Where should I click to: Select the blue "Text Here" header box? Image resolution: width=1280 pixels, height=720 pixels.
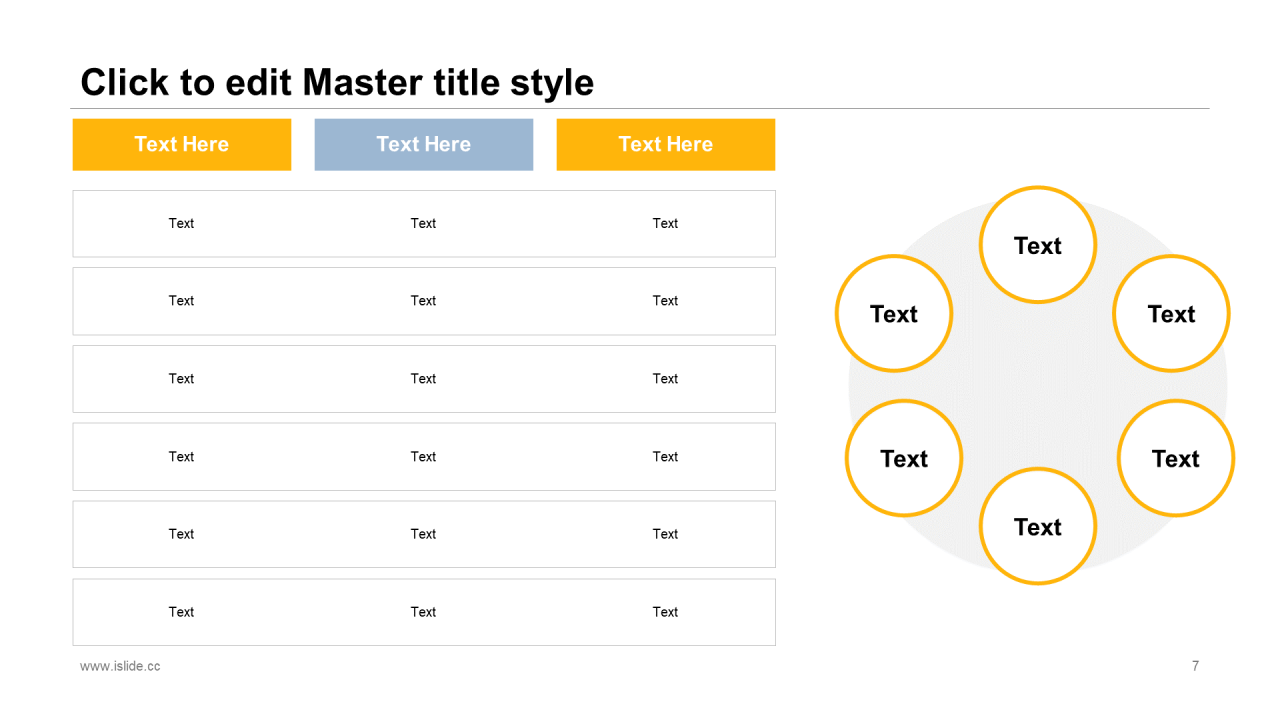coord(423,144)
